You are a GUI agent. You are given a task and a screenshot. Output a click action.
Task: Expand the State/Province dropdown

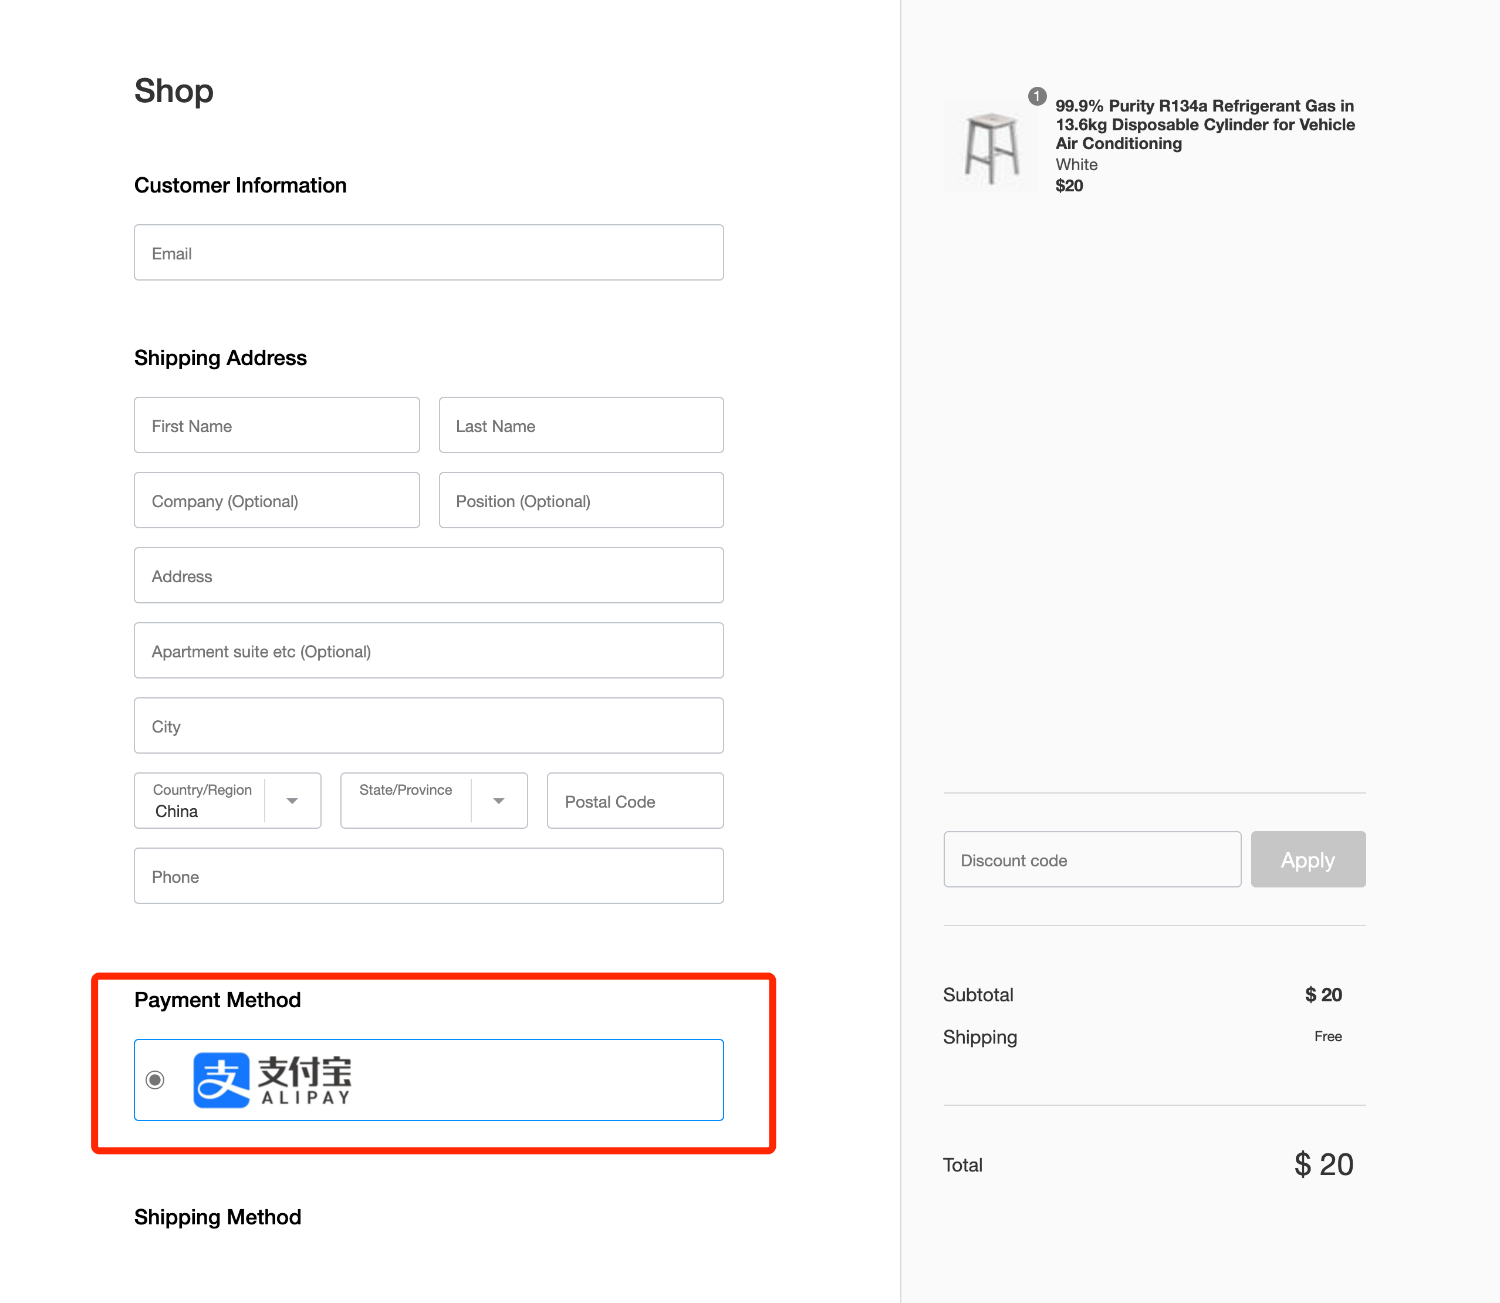pyautogui.click(x=498, y=801)
